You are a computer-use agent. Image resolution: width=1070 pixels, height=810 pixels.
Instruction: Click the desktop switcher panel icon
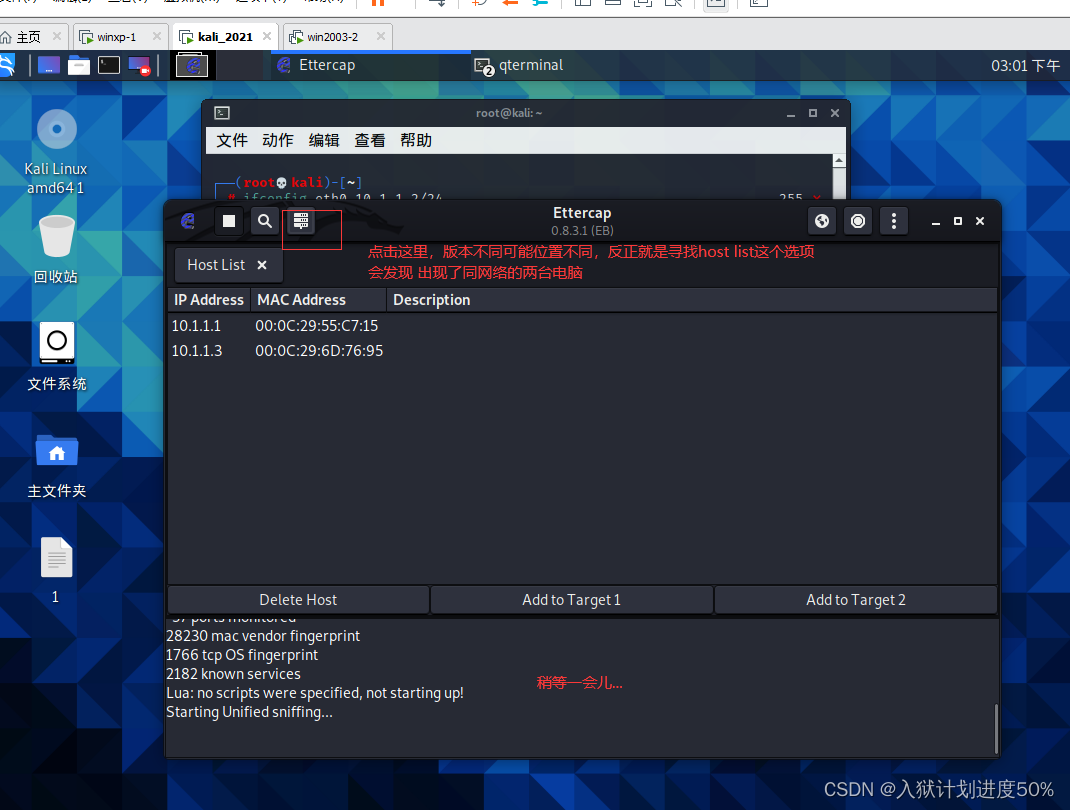(x=49, y=66)
